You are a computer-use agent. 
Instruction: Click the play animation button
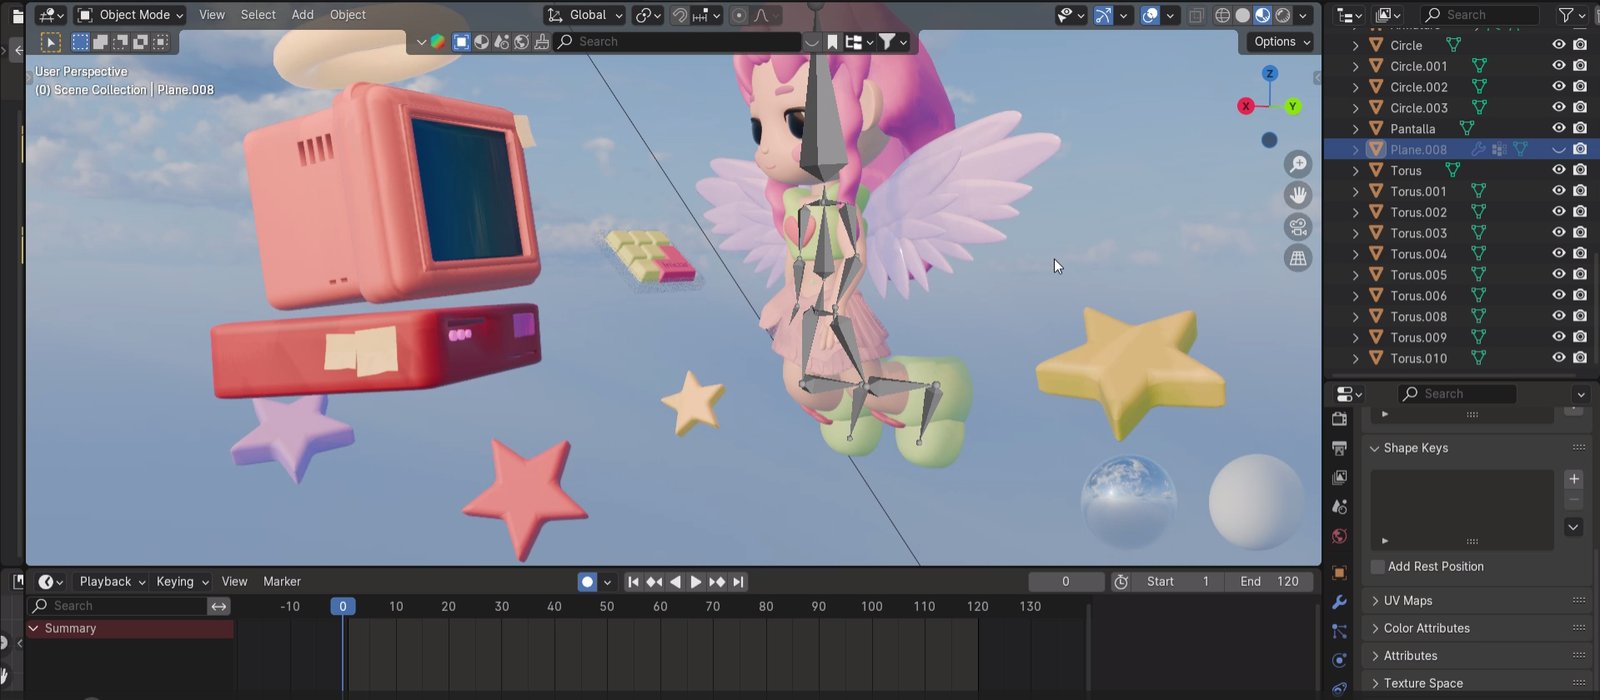696,582
